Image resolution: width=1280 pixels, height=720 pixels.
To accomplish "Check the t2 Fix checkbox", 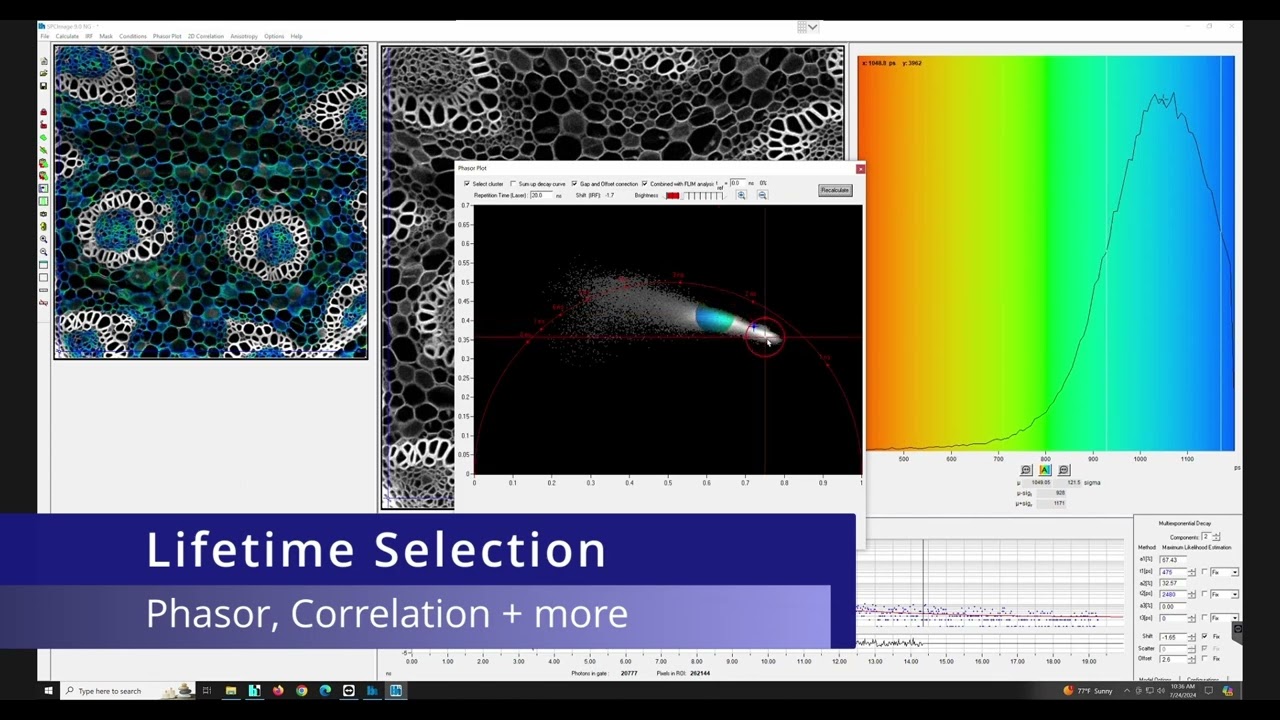I will [x=1204, y=594].
